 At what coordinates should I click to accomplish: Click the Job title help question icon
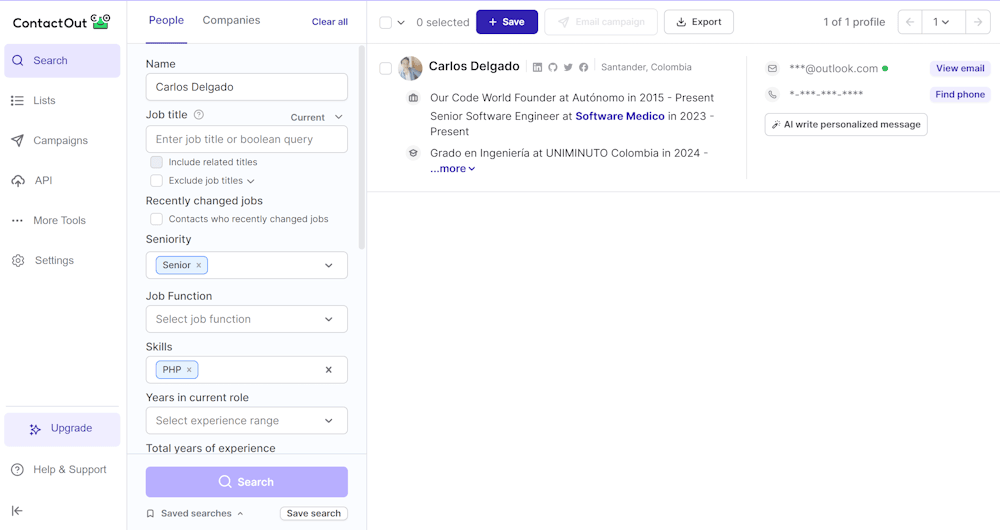[199, 115]
